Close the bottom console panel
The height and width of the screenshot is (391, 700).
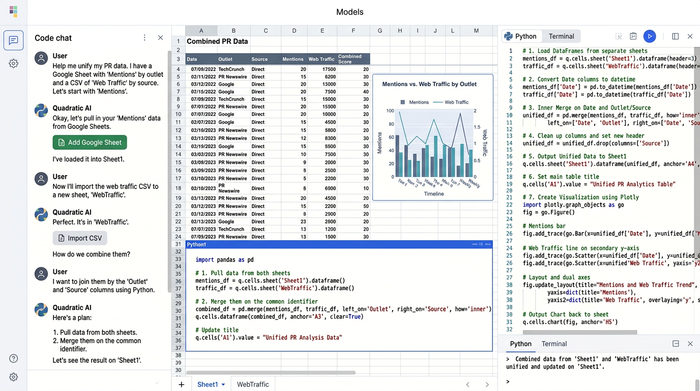pos(690,344)
